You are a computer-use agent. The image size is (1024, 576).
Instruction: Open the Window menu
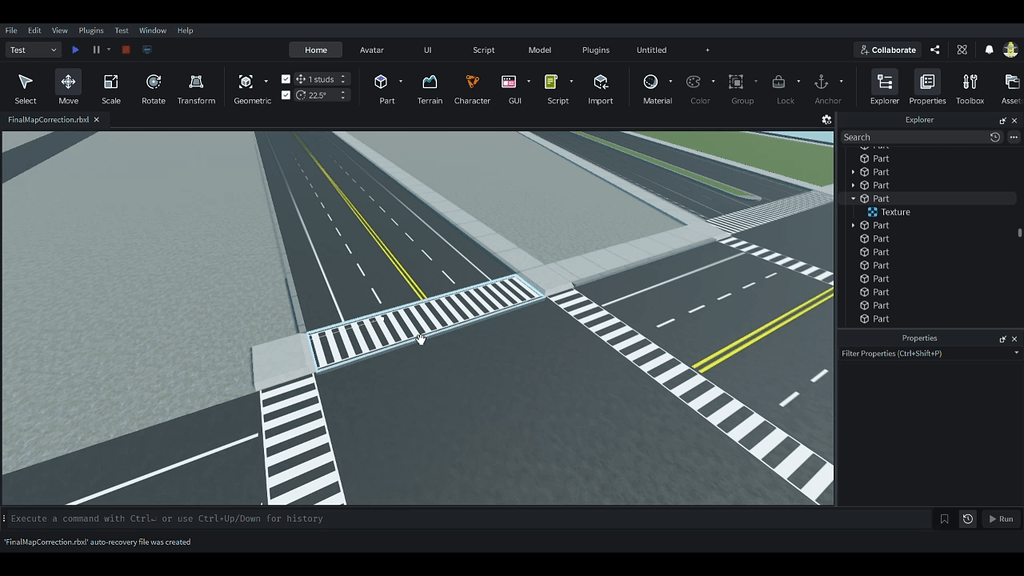tap(152, 30)
